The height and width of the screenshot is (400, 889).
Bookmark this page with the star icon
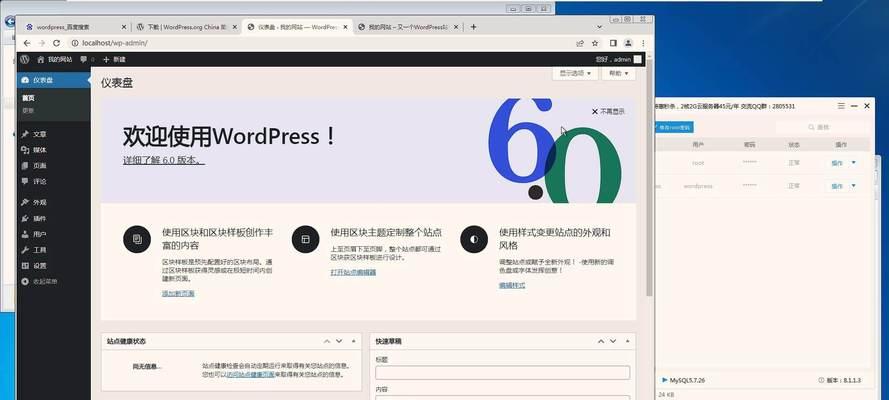(595, 43)
